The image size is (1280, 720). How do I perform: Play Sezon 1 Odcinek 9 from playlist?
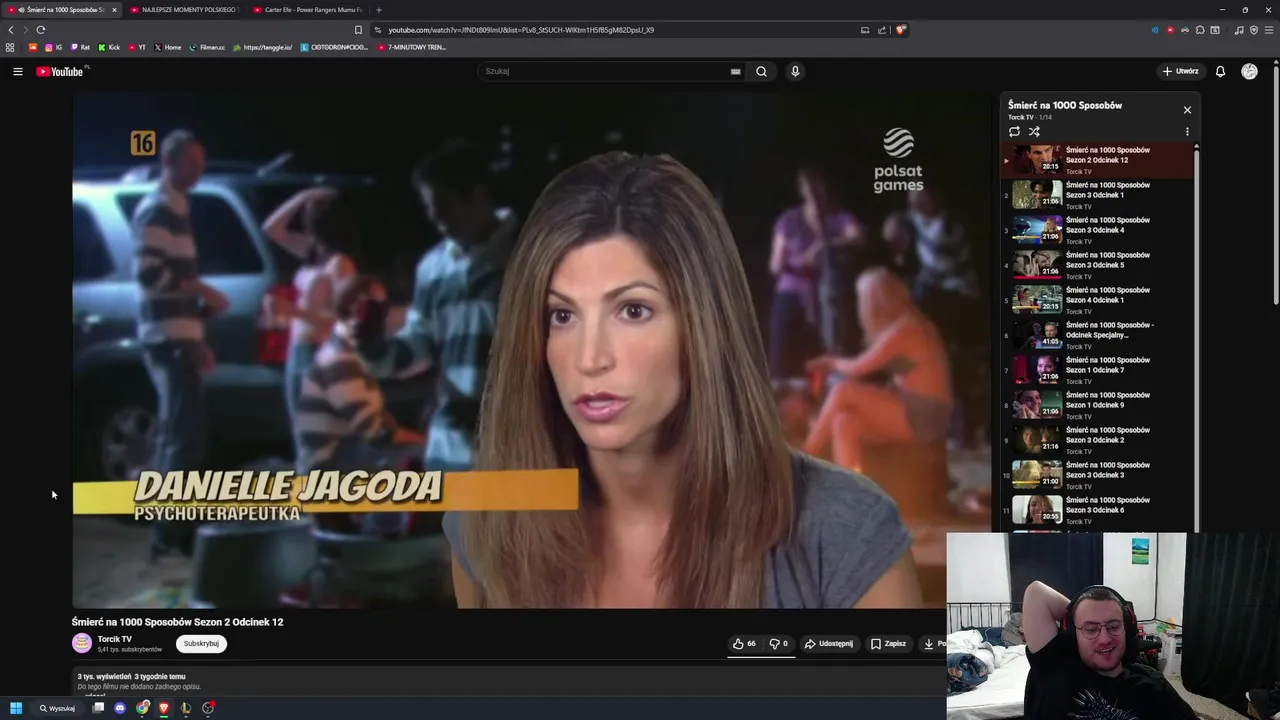(x=1097, y=405)
